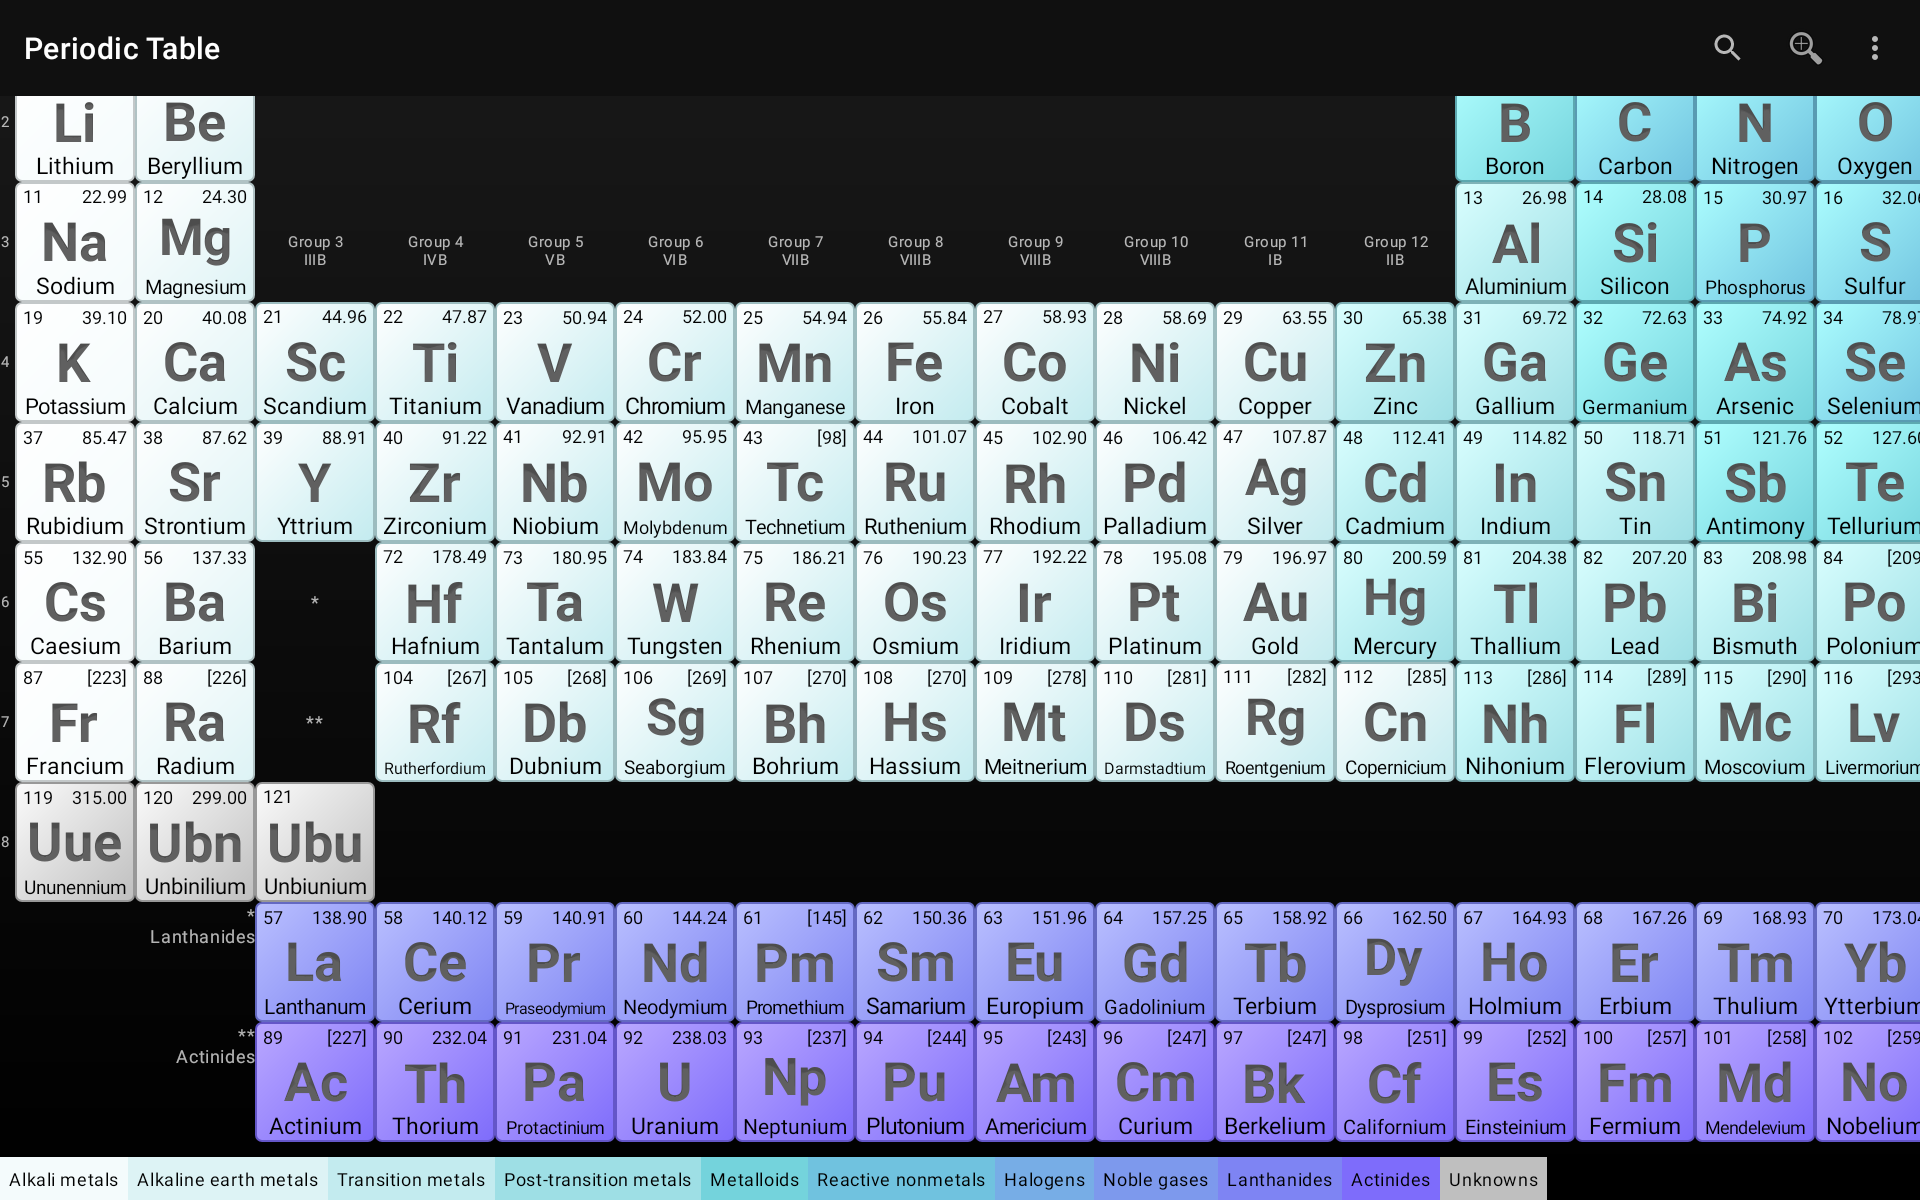The height and width of the screenshot is (1200, 1920).
Task: Open the Uranium element tile
Action: click(x=675, y=1082)
